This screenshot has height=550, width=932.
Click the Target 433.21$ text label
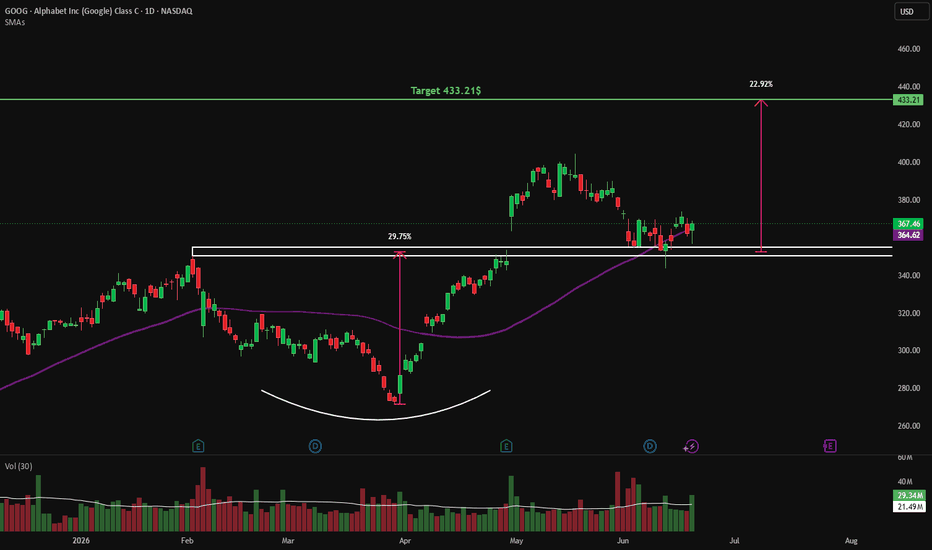(x=446, y=90)
